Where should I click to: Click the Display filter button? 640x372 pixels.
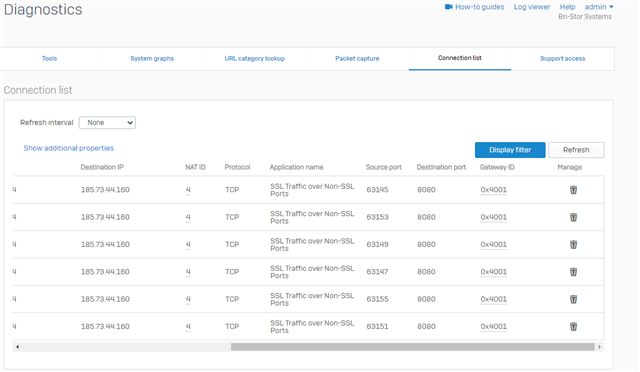point(510,150)
